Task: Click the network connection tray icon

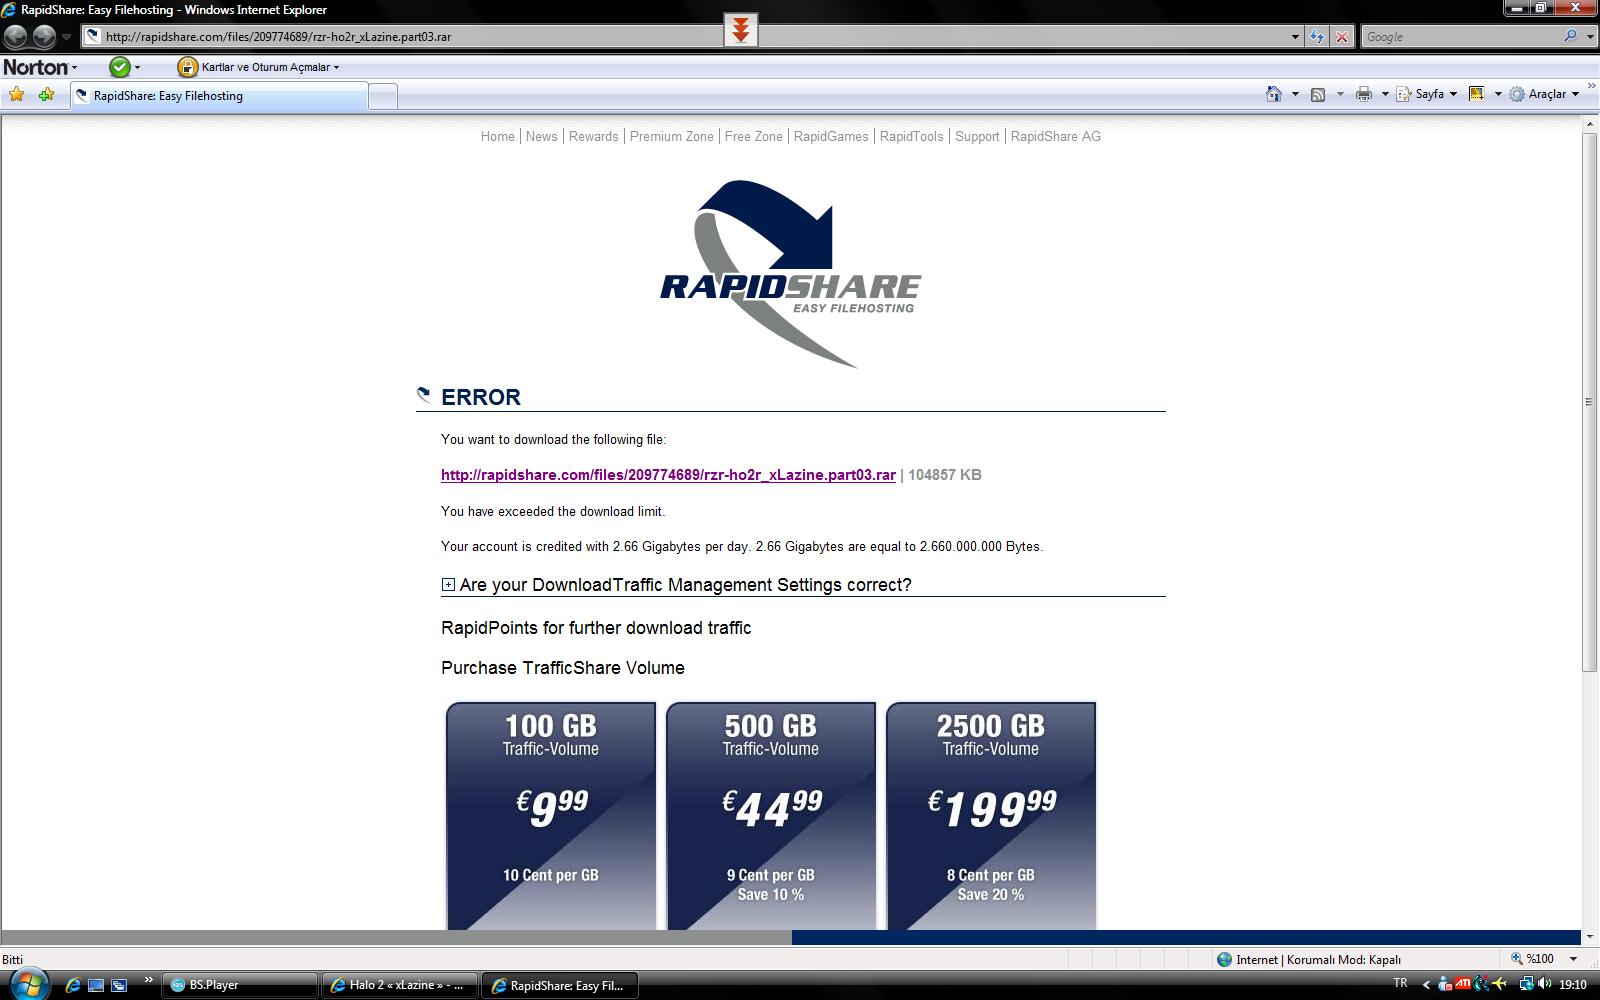Action: pyautogui.click(x=1528, y=985)
